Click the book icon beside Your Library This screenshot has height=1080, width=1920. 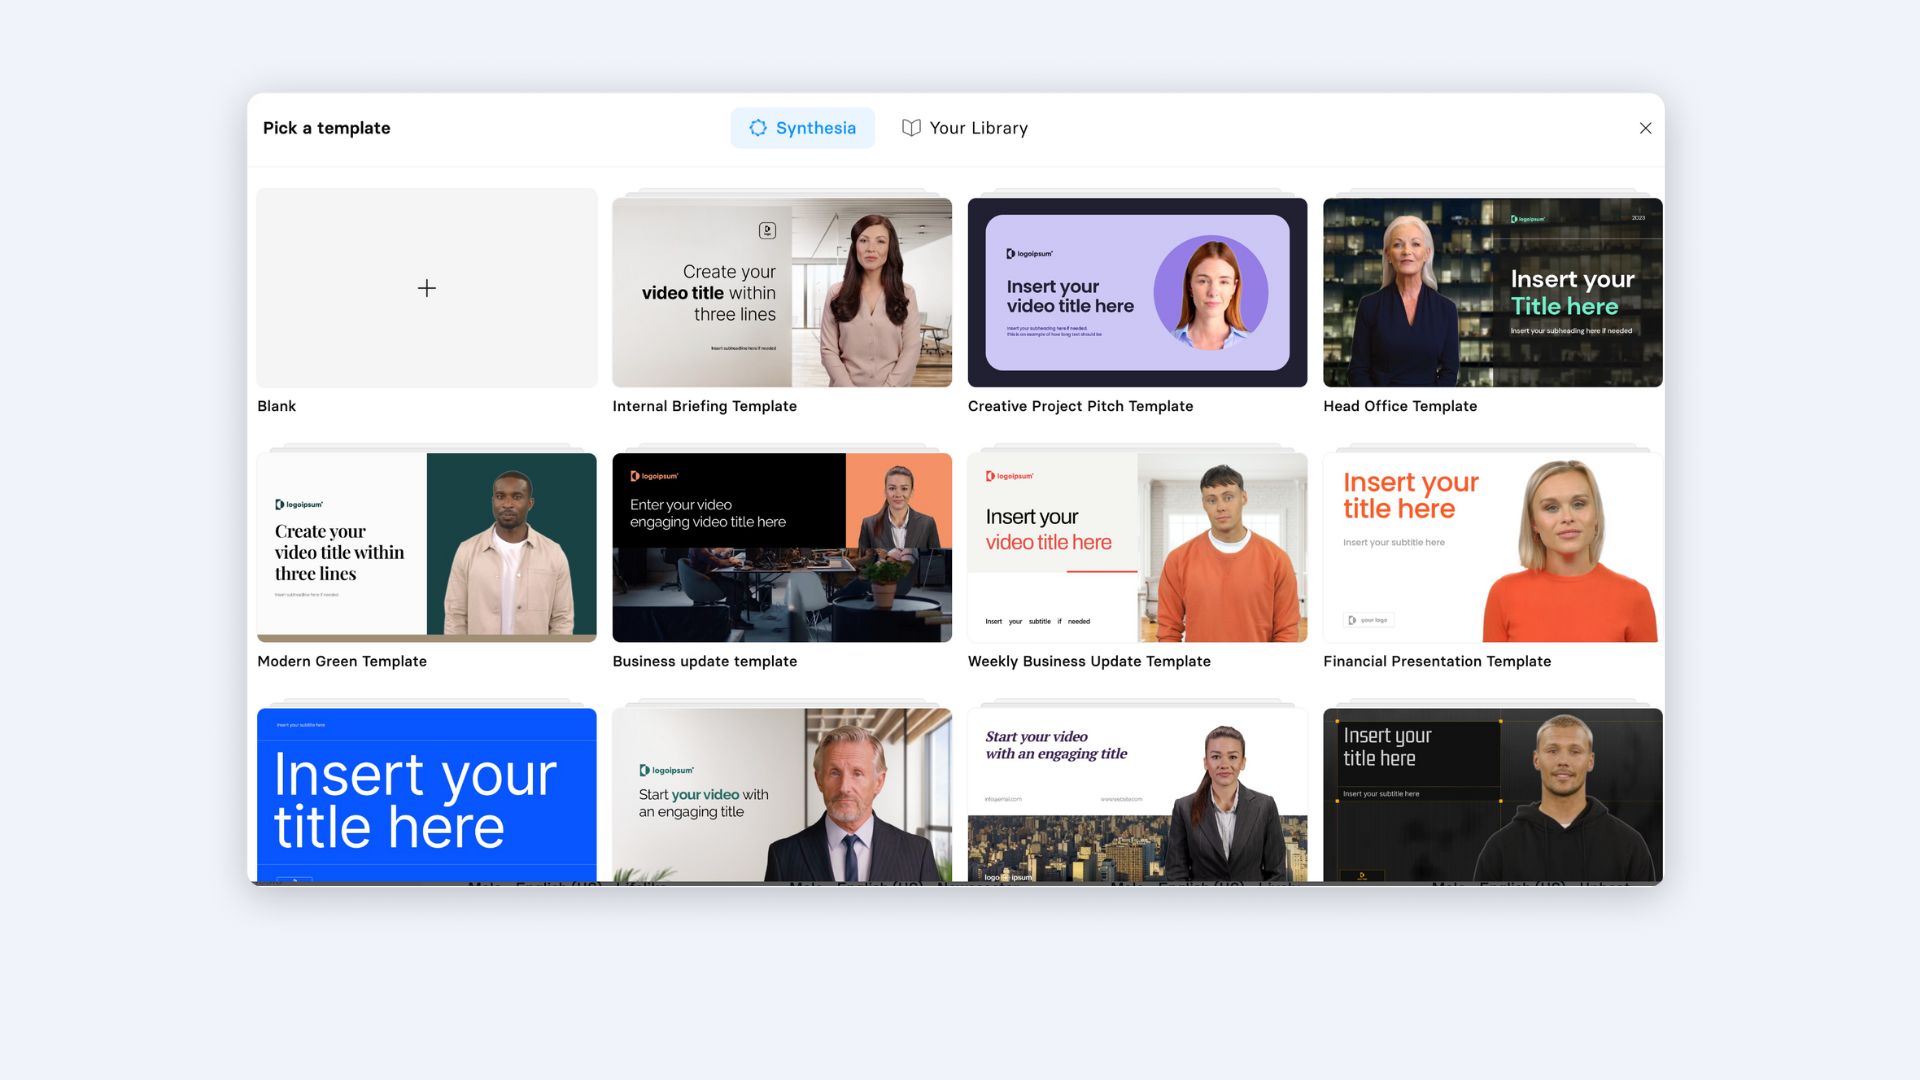(911, 128)
